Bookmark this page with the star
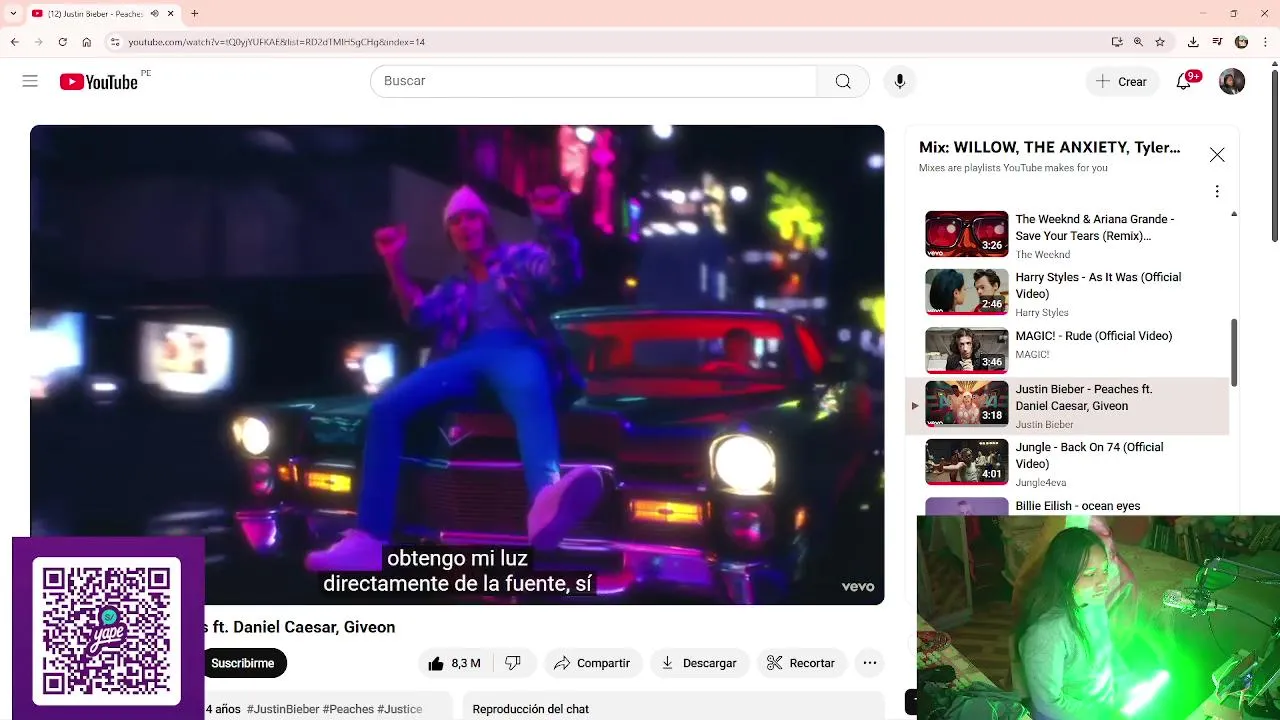The height and width of the screenshot is (720, 1280). [x=1160, y=42]
